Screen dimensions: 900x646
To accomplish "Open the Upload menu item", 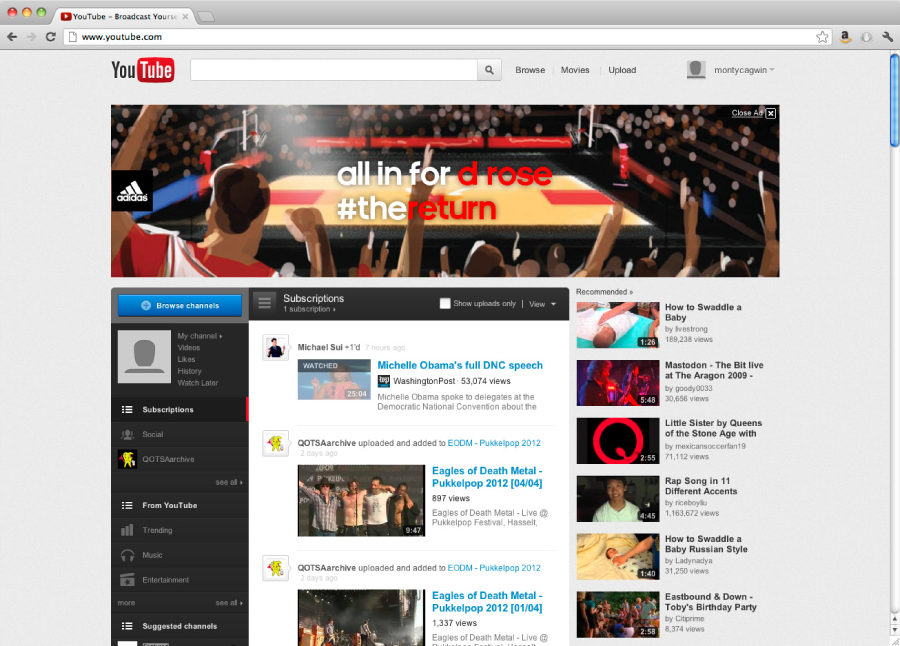I will 622,70.
